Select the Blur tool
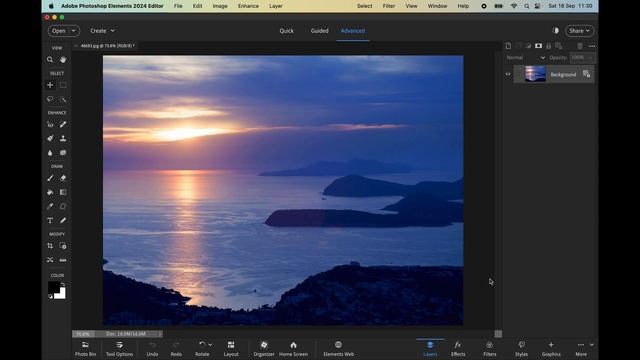Viewport: 640px width, 360px height. 50,153
